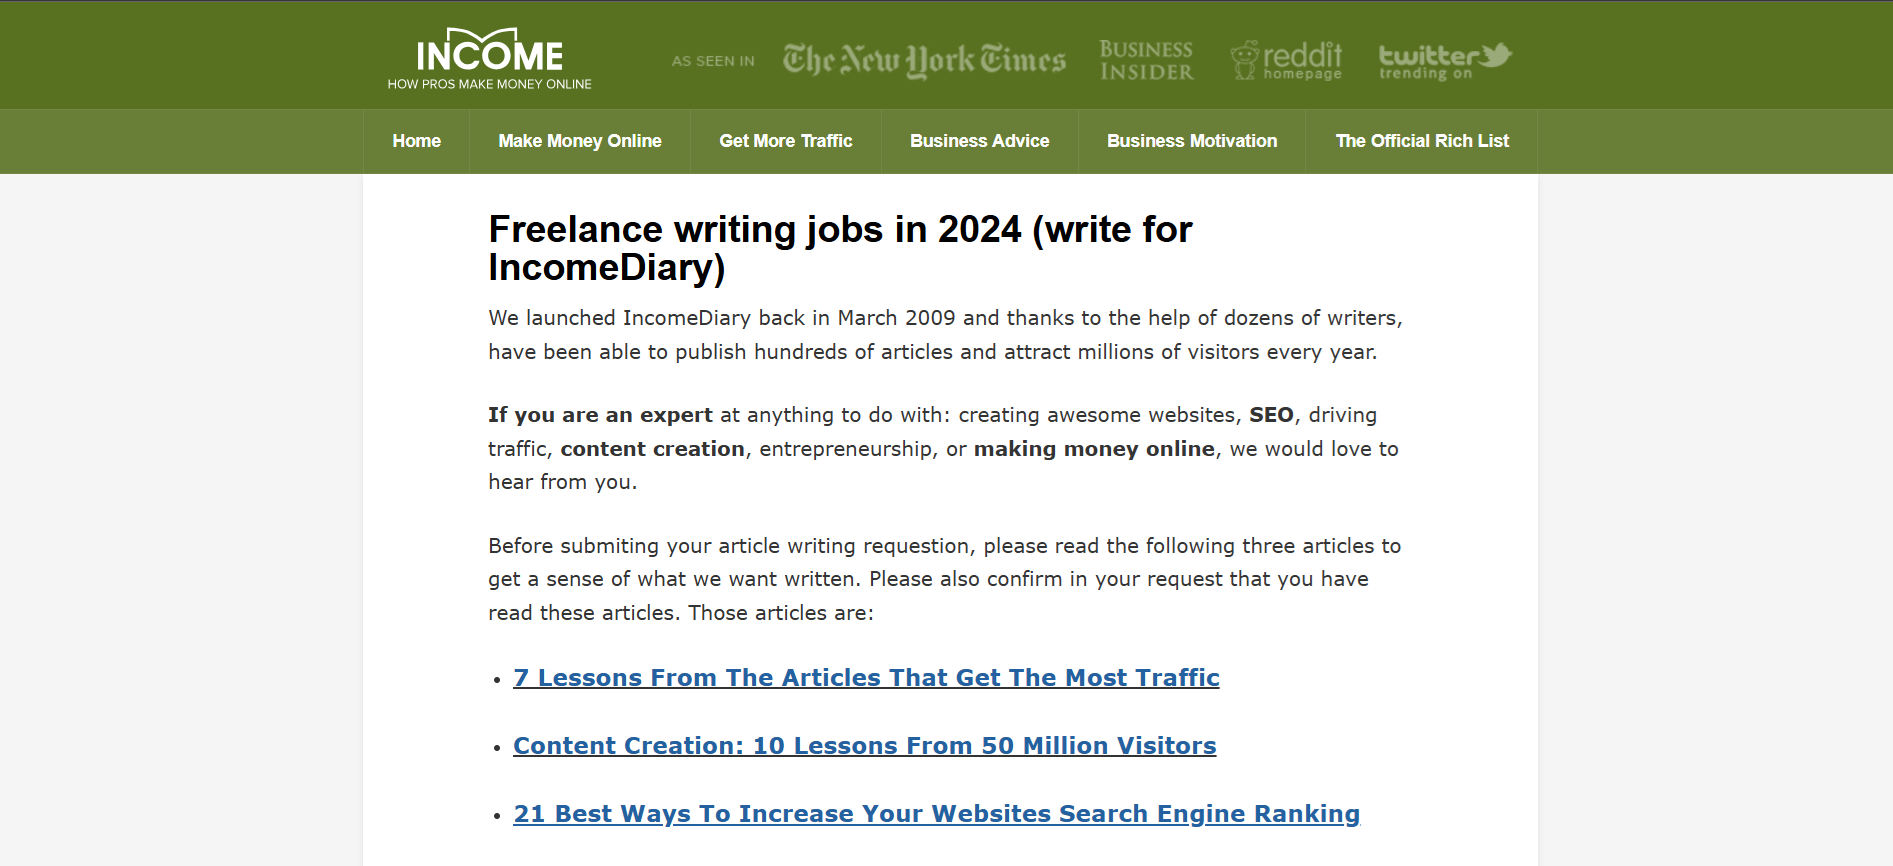Open the Get More Traffic section
Viewport: 1893px width, 866px height.
point(786,141)
